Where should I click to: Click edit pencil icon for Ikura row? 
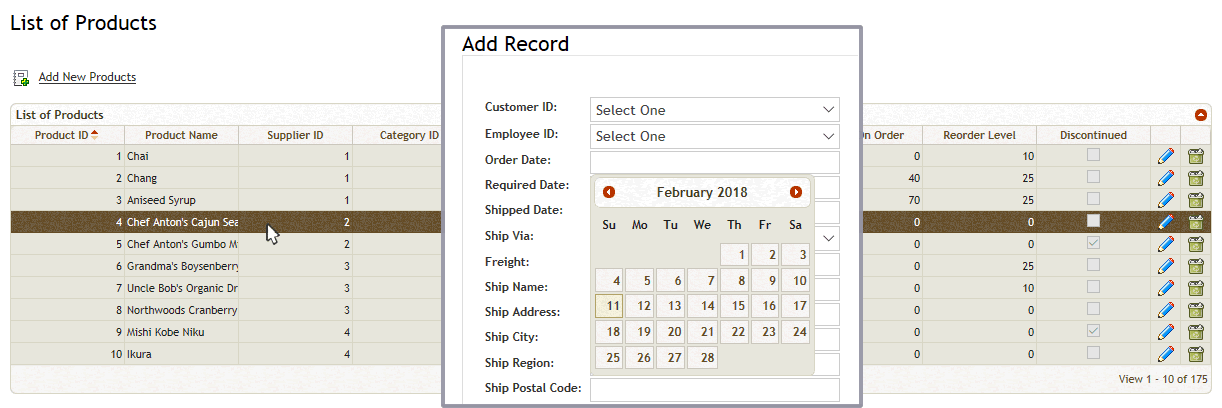1165,354
